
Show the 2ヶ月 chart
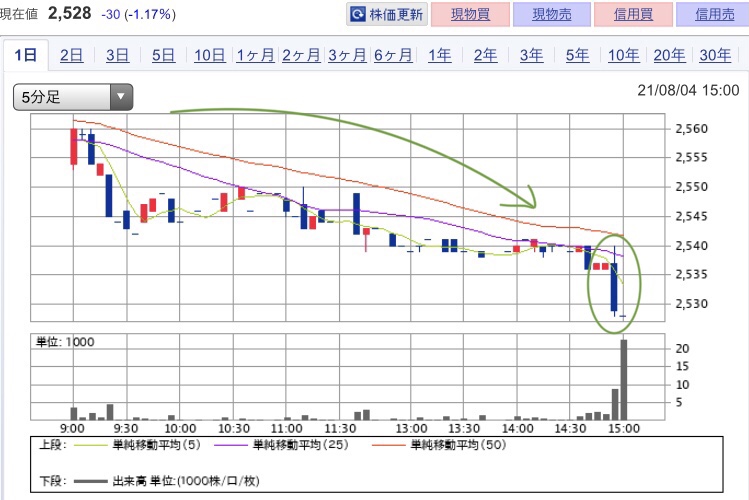point(301,55)
